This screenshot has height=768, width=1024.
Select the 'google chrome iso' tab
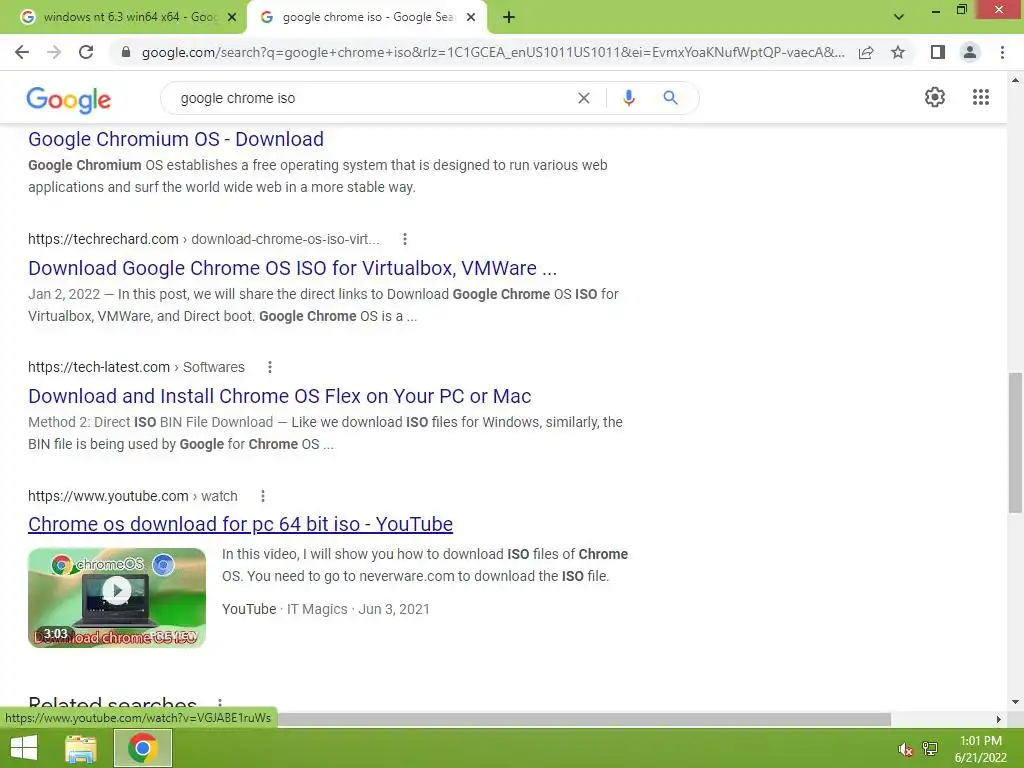[x=366, y=17]
